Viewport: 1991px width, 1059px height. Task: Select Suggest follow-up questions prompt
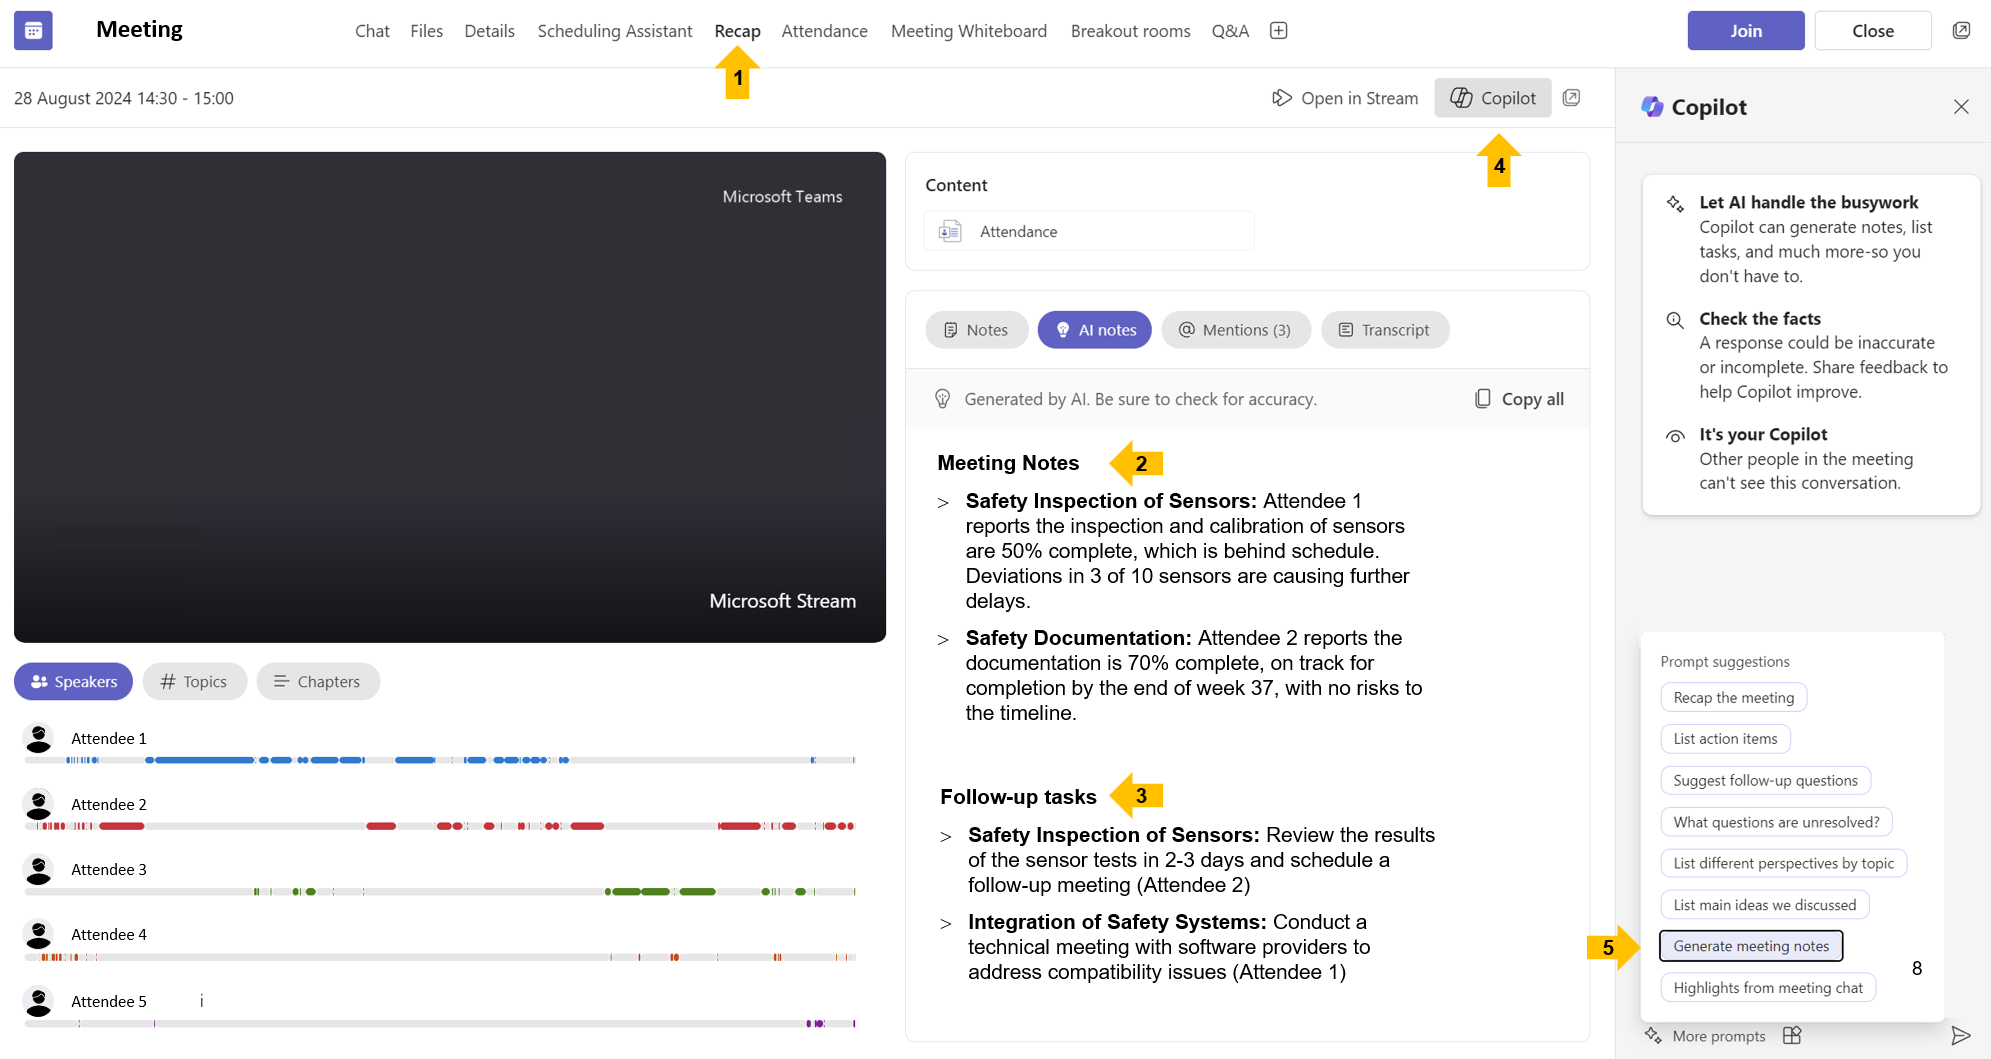[1765, 781]
